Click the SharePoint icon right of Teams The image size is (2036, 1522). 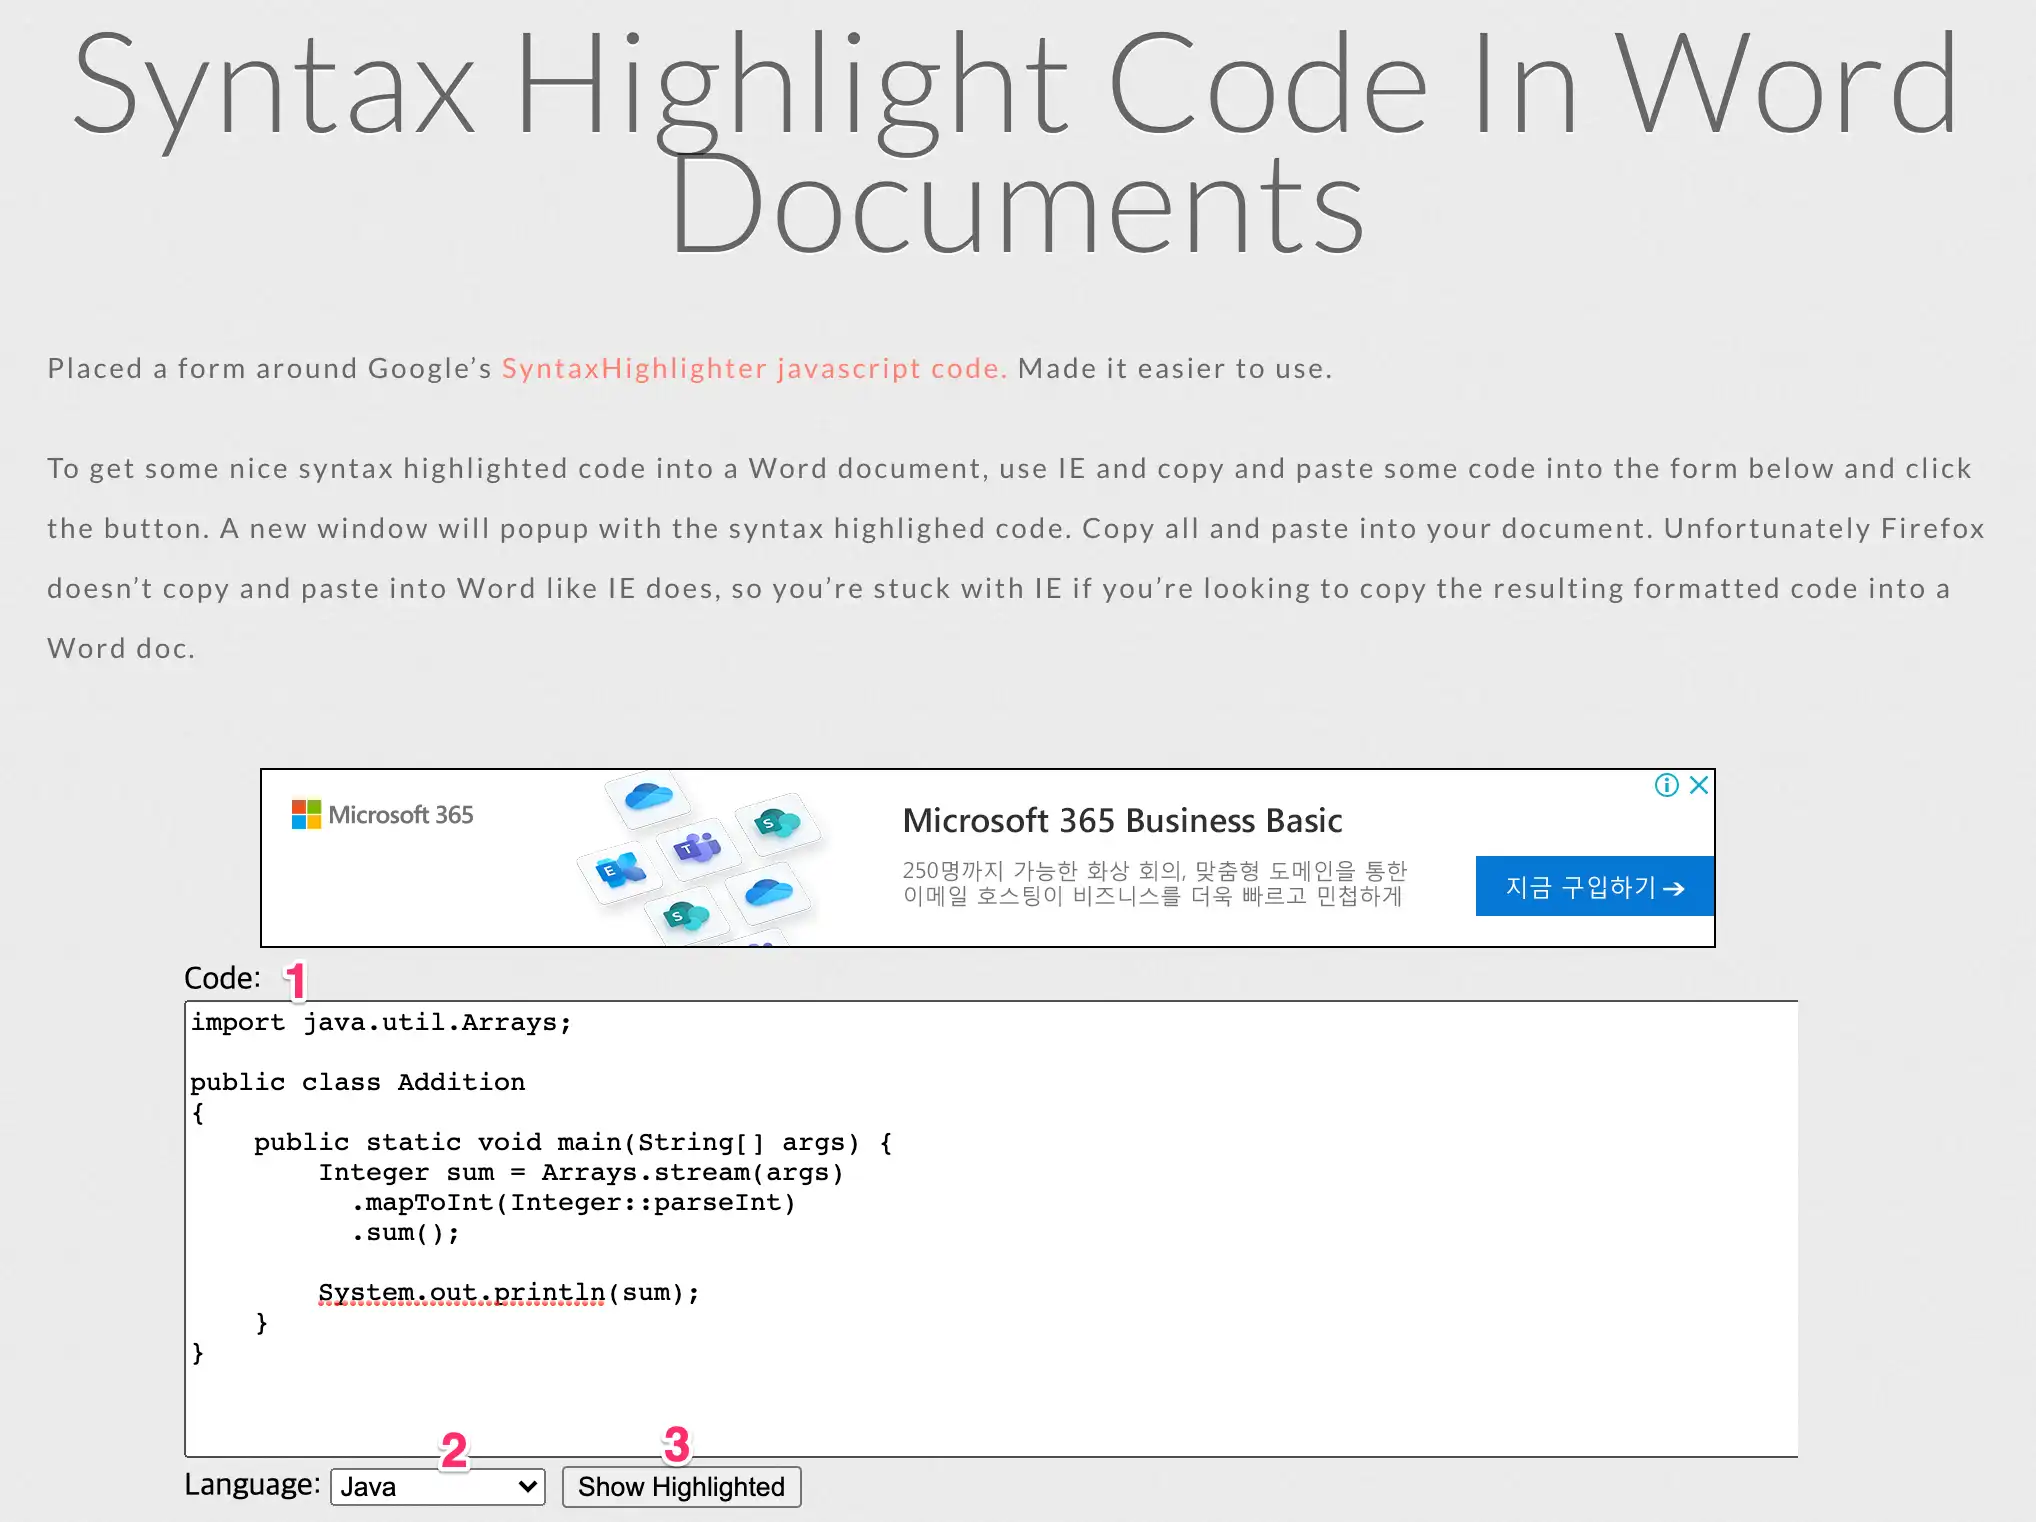(x=777, y=824)
